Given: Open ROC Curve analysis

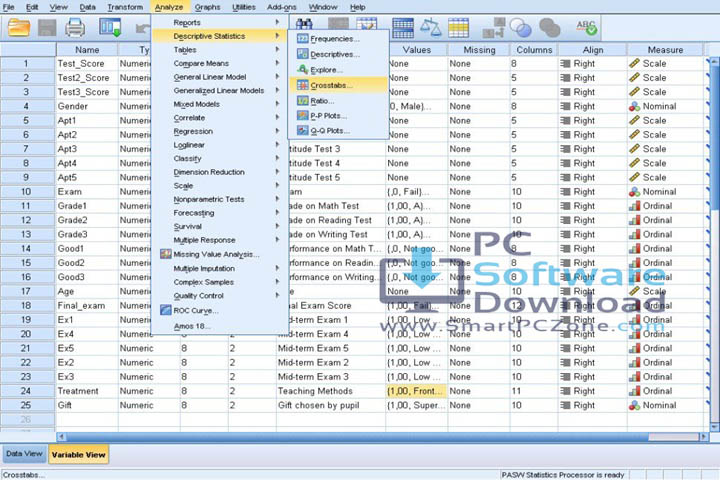Looking at the screenshot, I should point(219,311).
